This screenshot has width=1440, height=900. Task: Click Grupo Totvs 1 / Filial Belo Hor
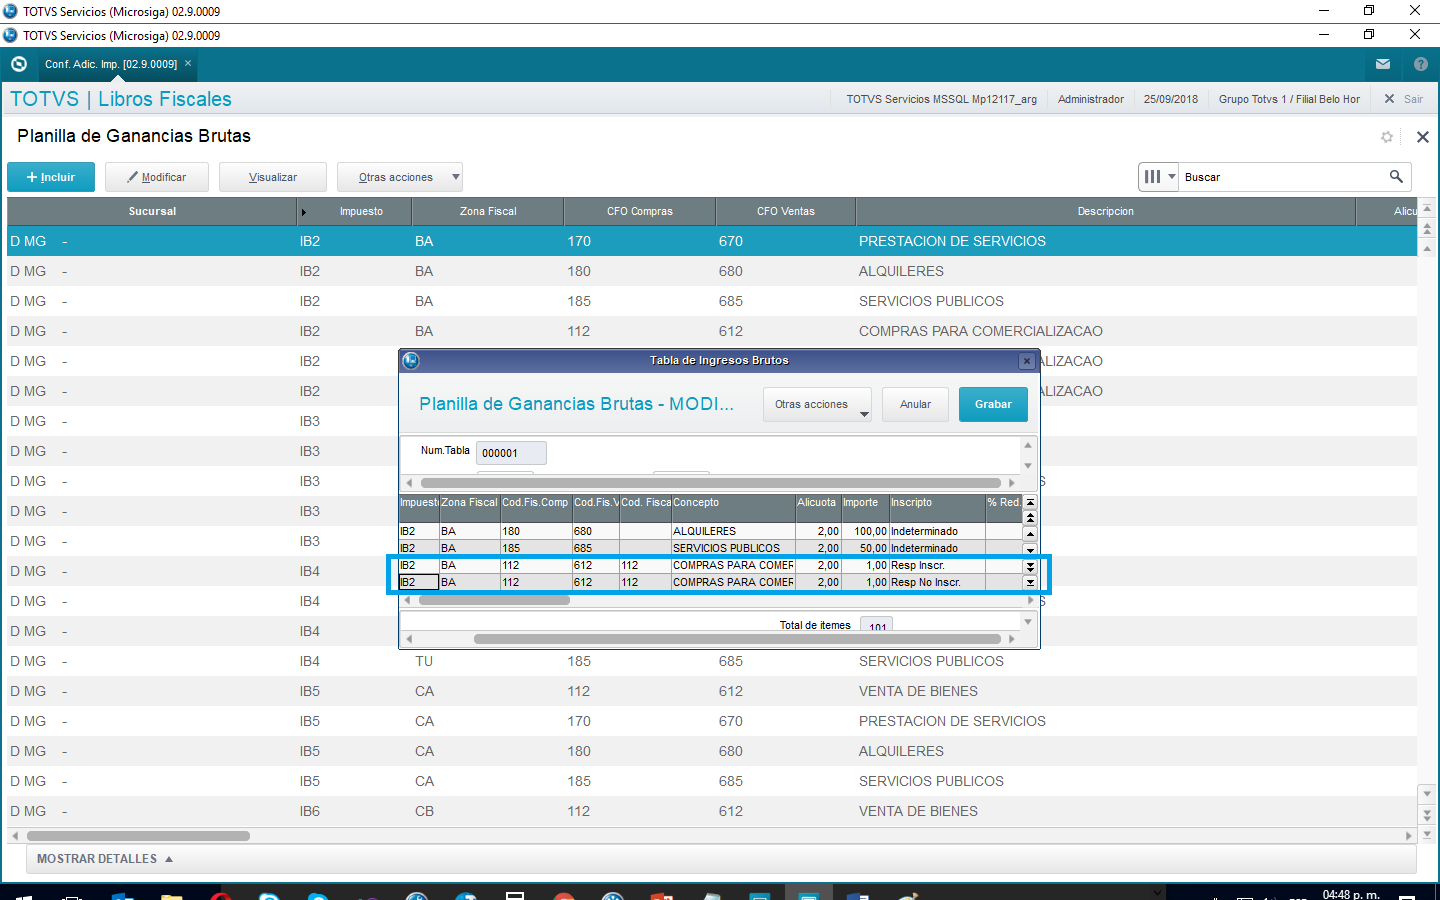coord(1289,99)
